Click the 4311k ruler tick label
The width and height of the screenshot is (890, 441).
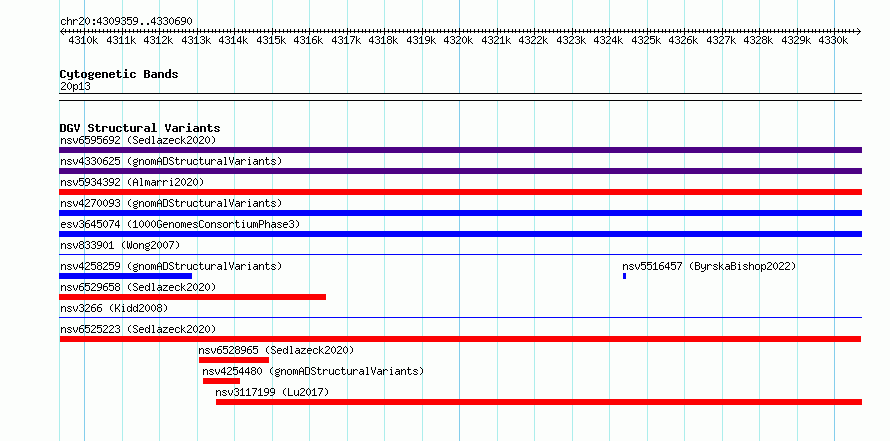click(x=121, y=40)
